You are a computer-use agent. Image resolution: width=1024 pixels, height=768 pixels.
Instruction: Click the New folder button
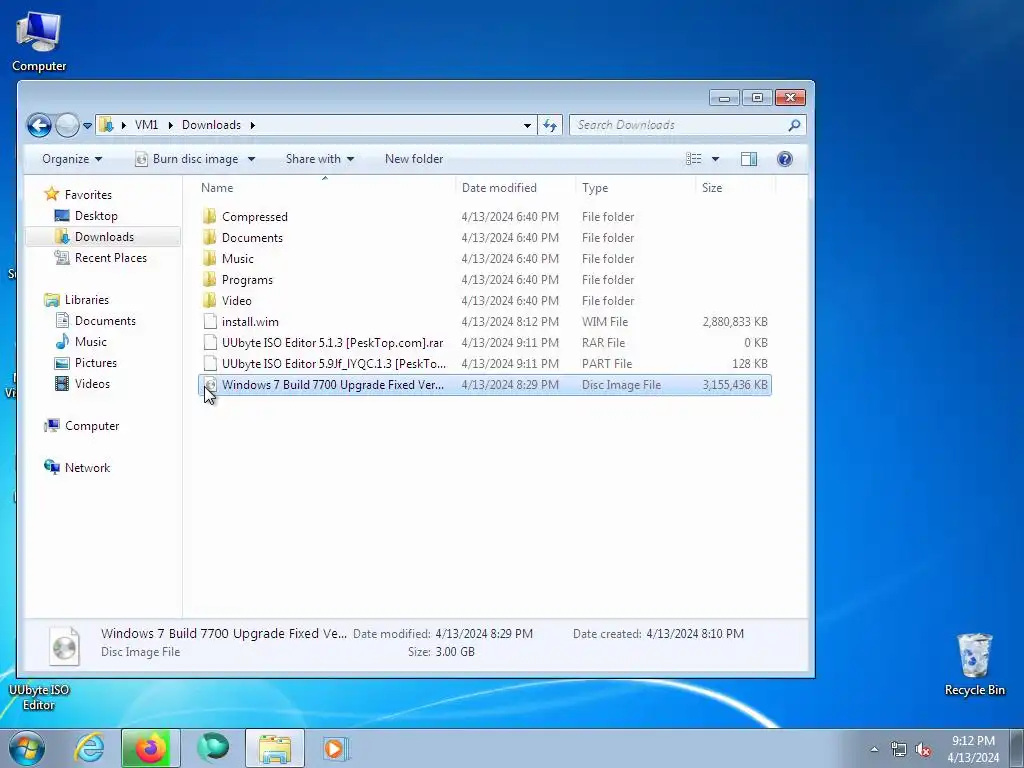tap(414, 159)
